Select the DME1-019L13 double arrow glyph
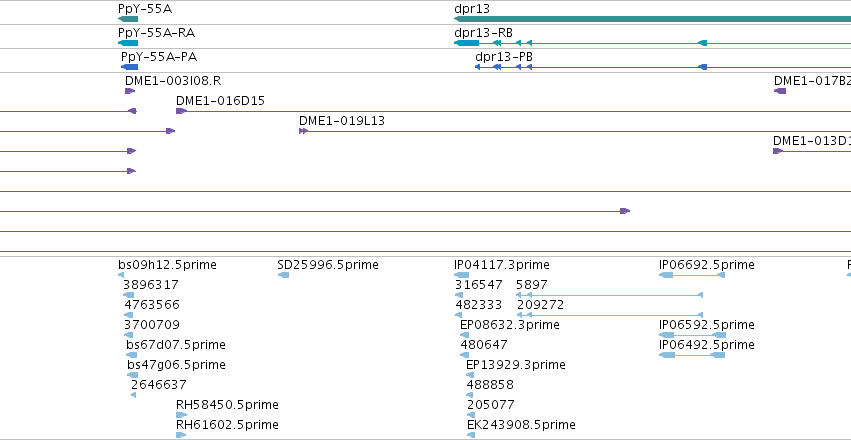Image resolution: width=851 pixels, height=440 pixels. point(303,131)
